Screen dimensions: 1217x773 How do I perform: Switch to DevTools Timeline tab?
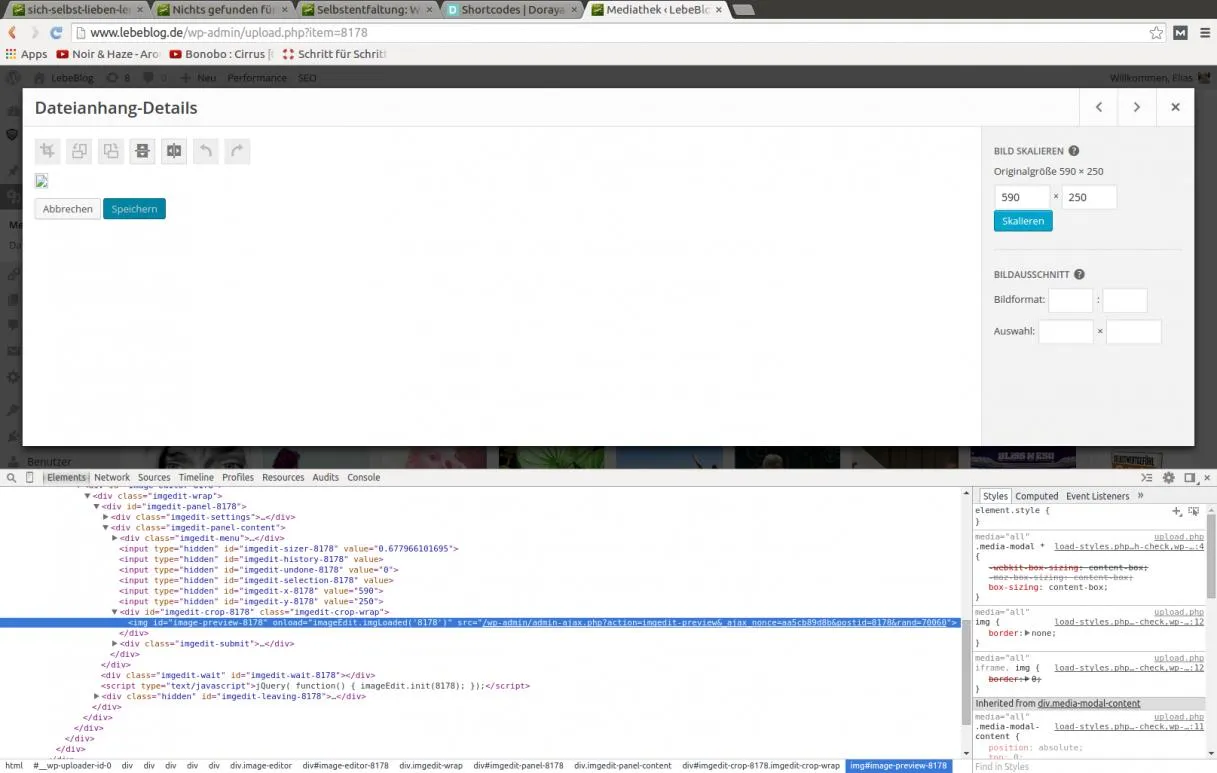click(x=196, y=478)
